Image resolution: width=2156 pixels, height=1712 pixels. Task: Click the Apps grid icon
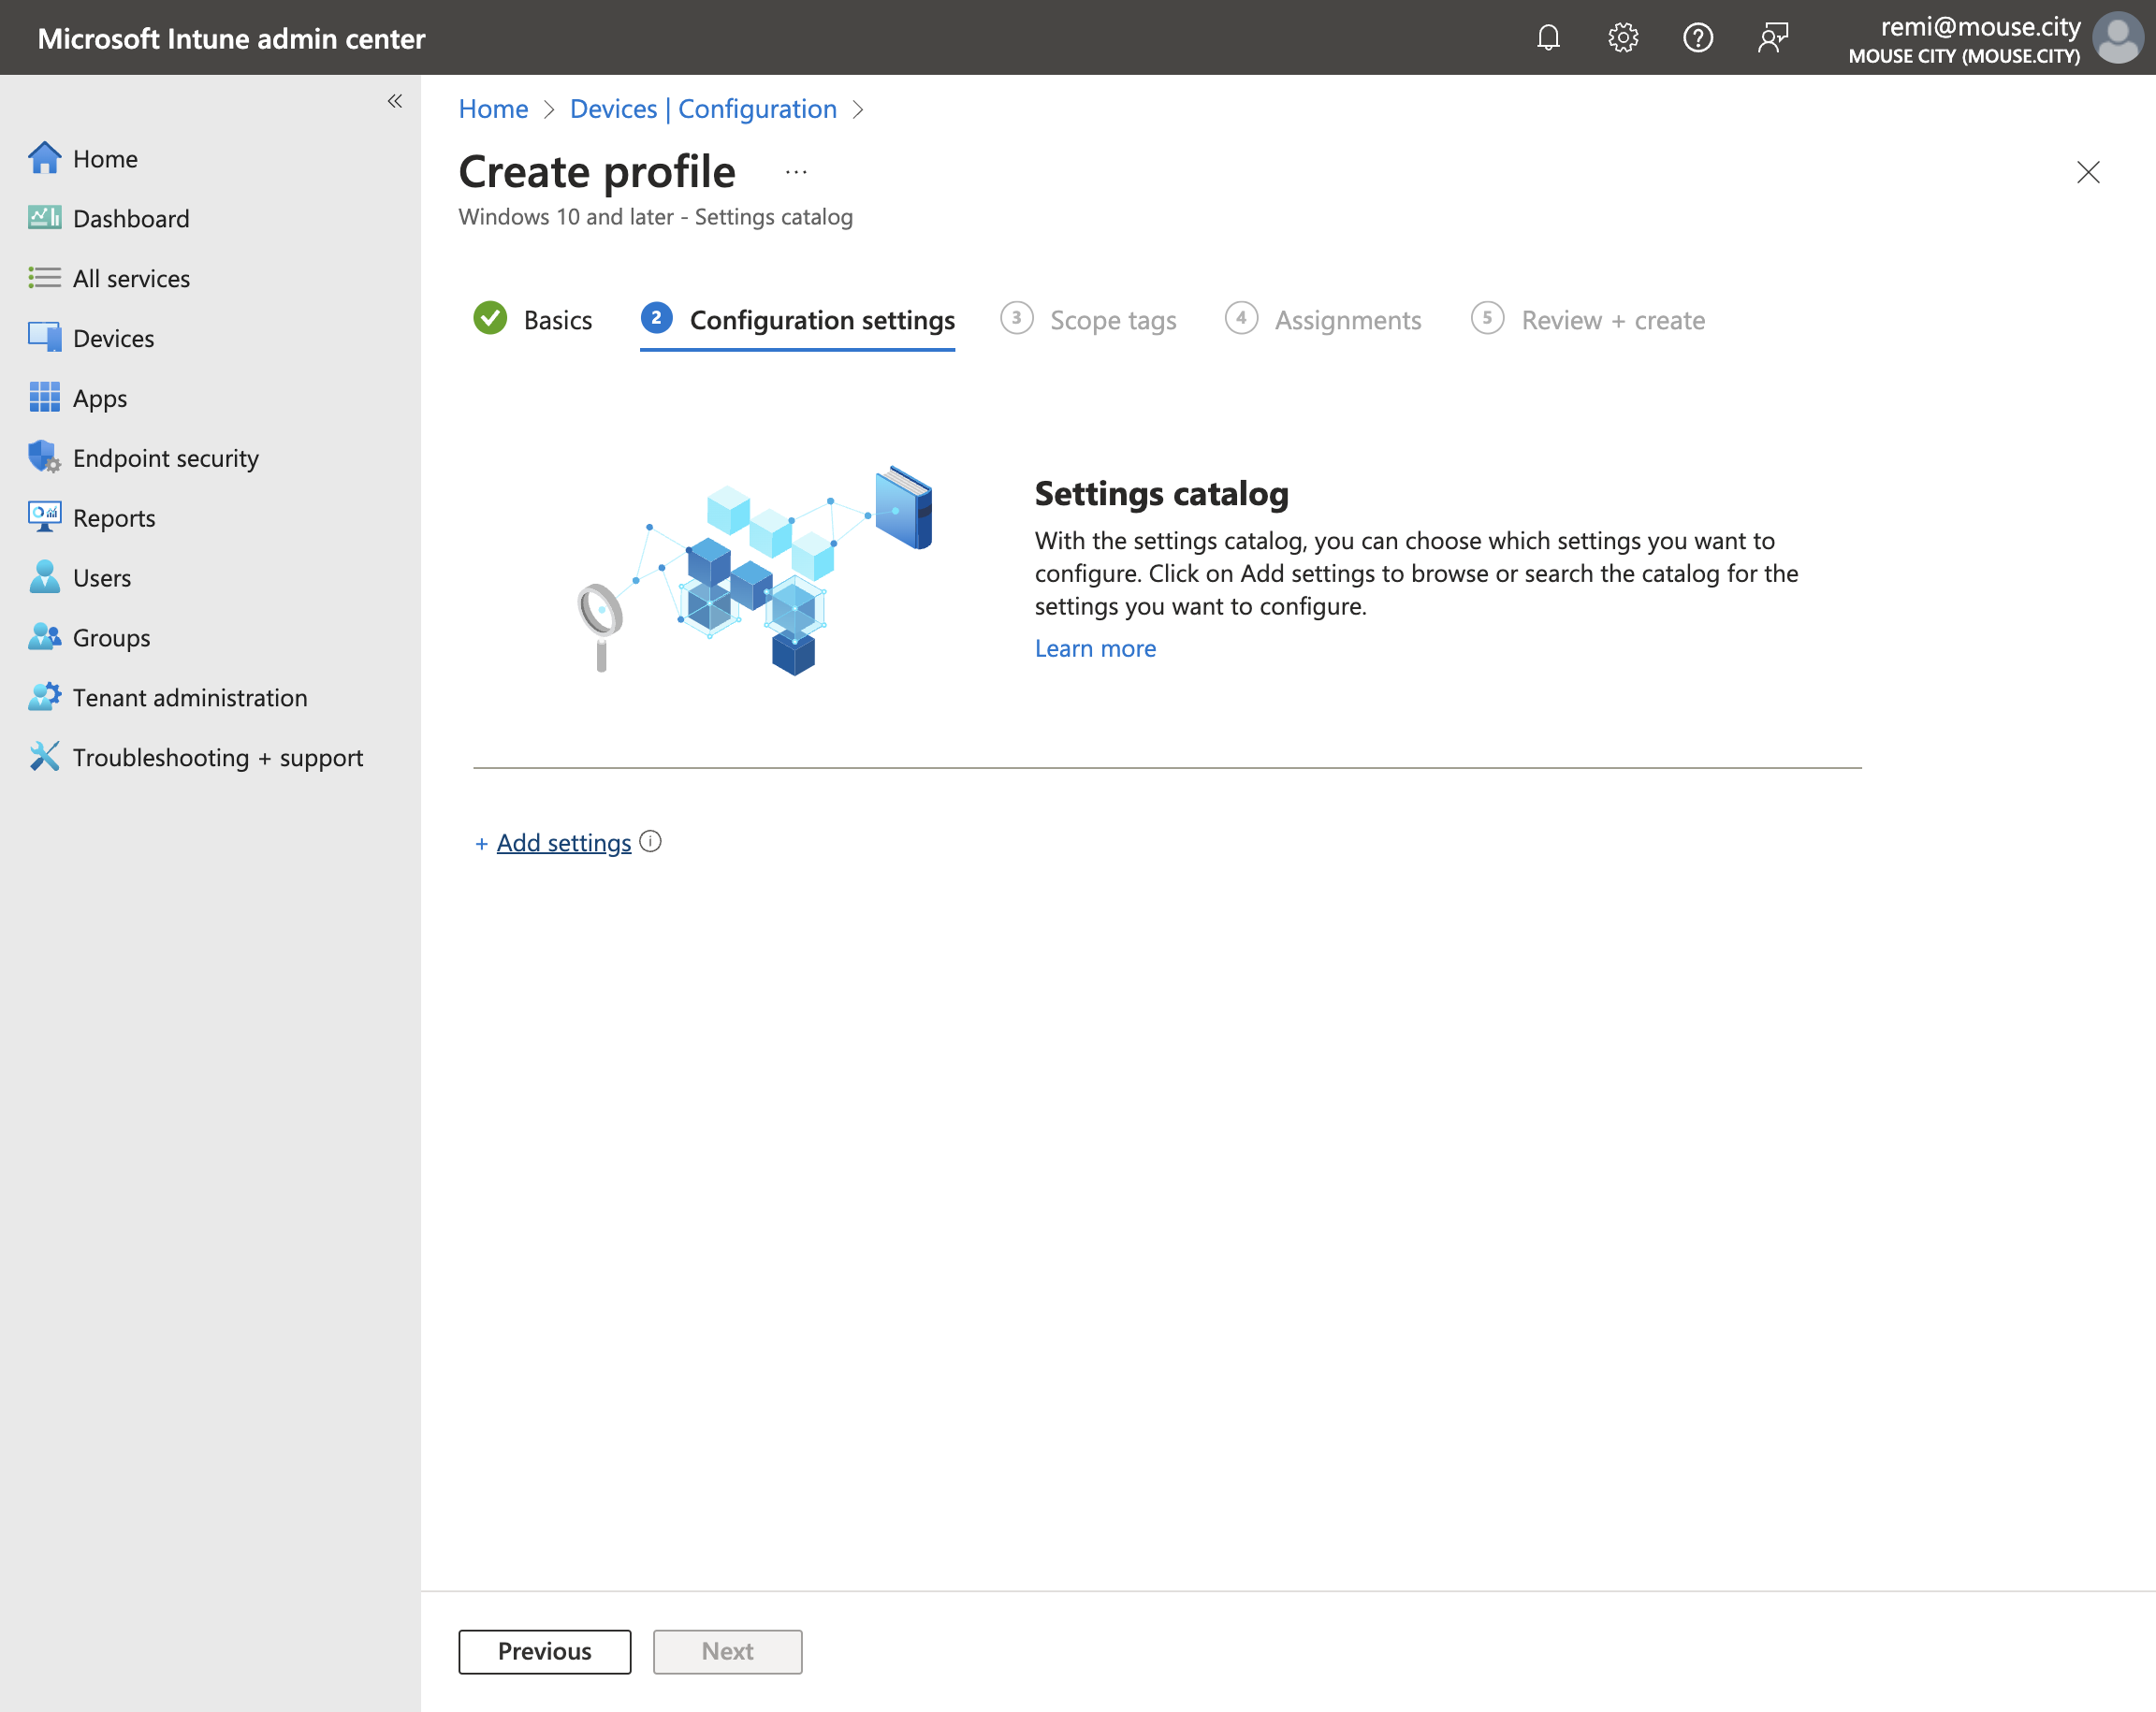pos(44,398)
